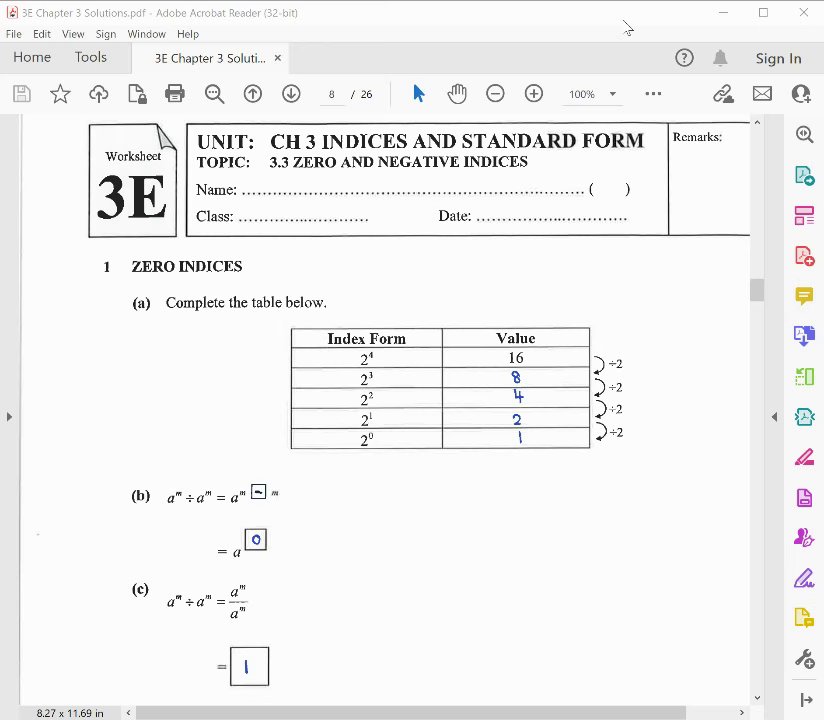Zoom out with the minus icon
This screenshot has height=720, width=824.
pos(495,94)
